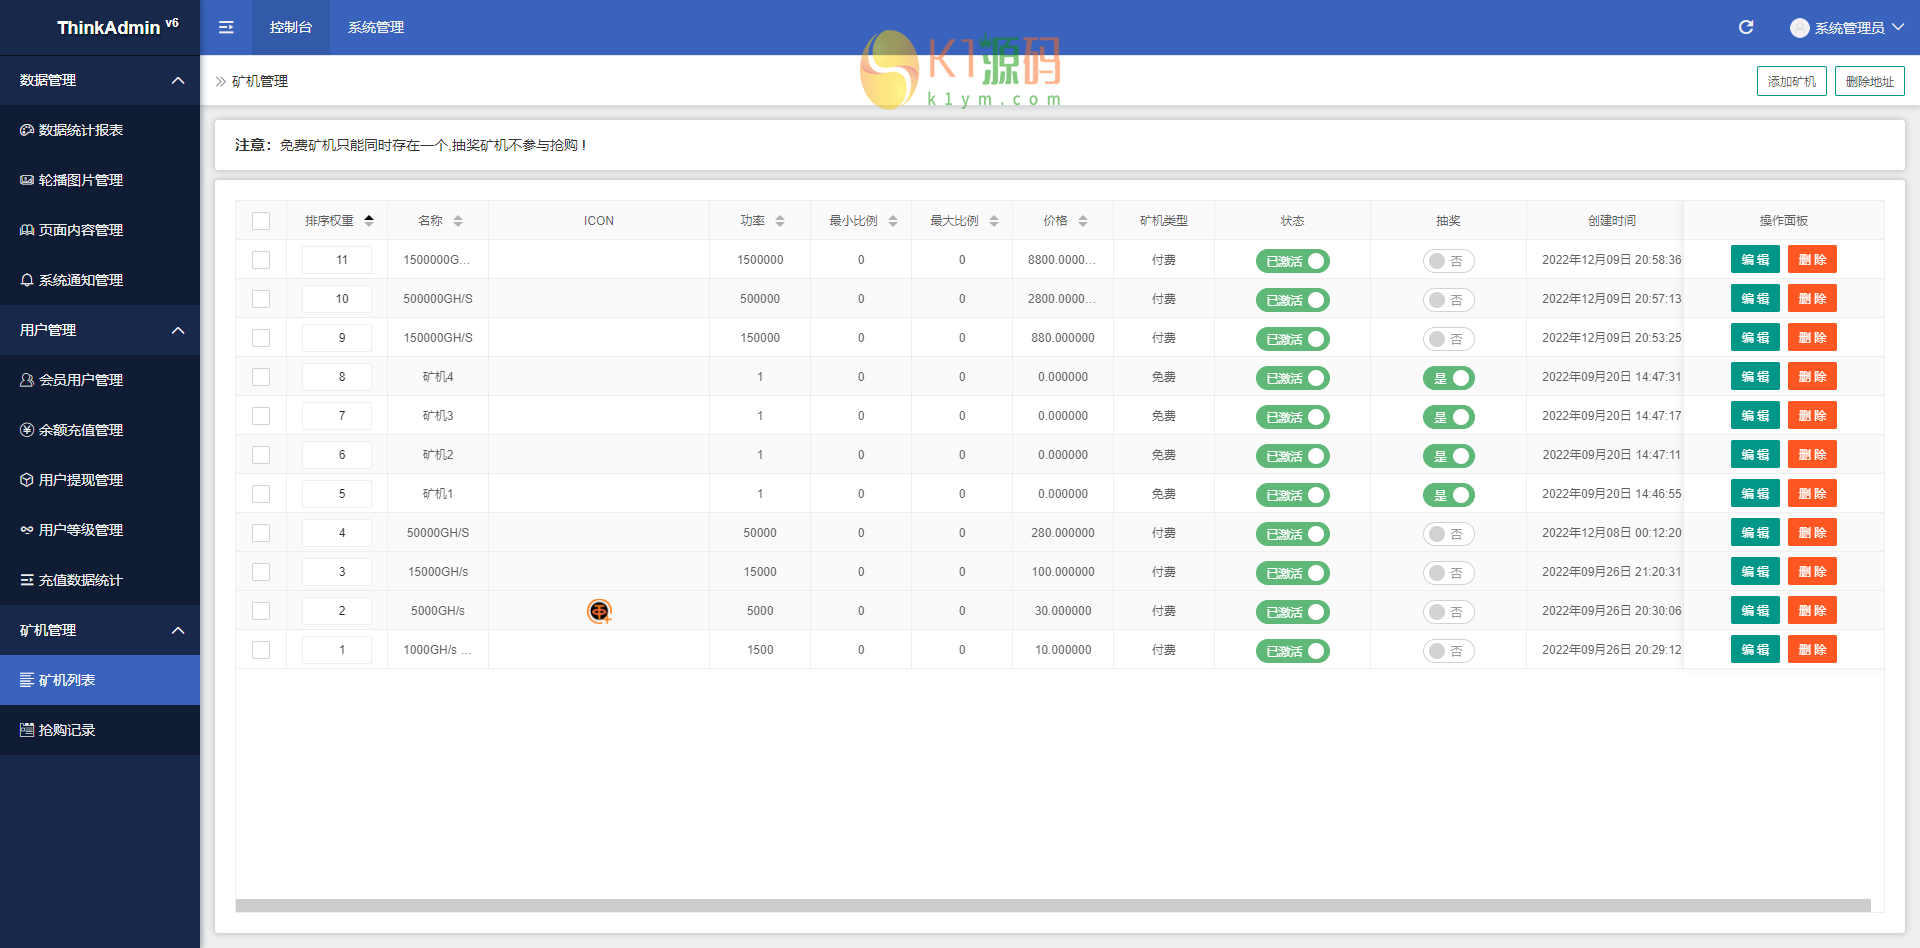1920x948 pixels.
Task: Click the refresh icon in top bar
Action: [1746, 27]
